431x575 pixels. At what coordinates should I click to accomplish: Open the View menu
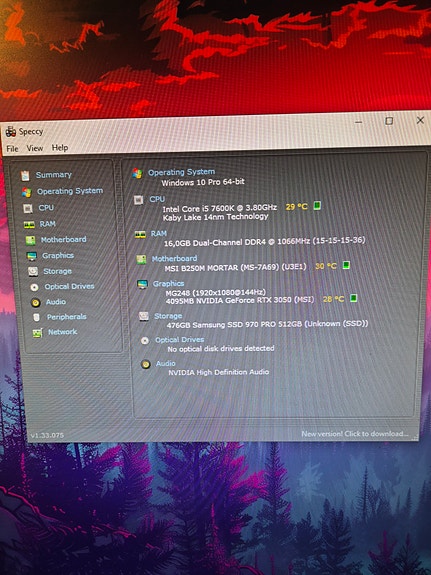pyautogui.click(x=34, y=148)
